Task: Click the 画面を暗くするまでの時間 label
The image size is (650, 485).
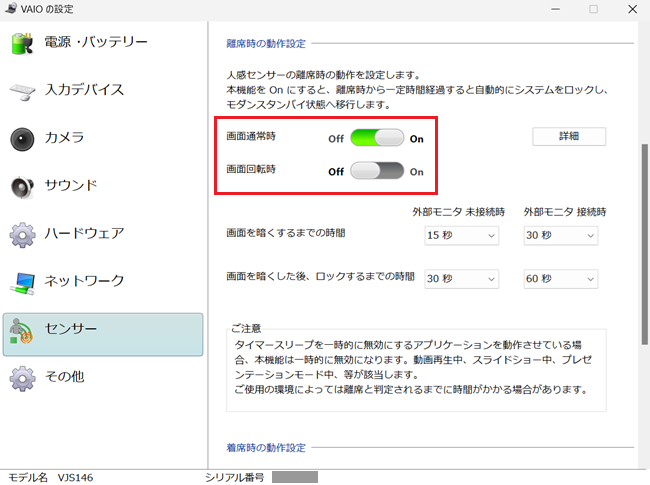Action: pos(286,233)
